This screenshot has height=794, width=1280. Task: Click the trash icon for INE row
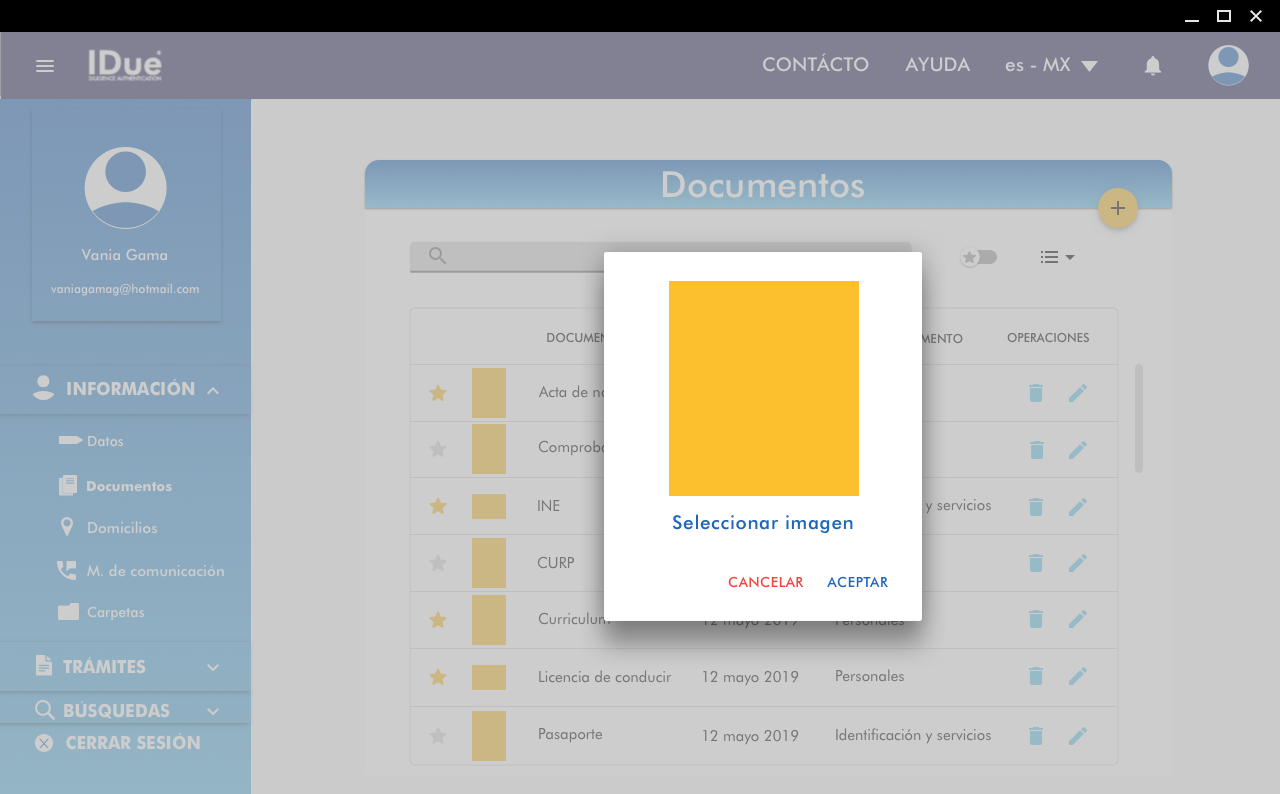coord(1036,507)
